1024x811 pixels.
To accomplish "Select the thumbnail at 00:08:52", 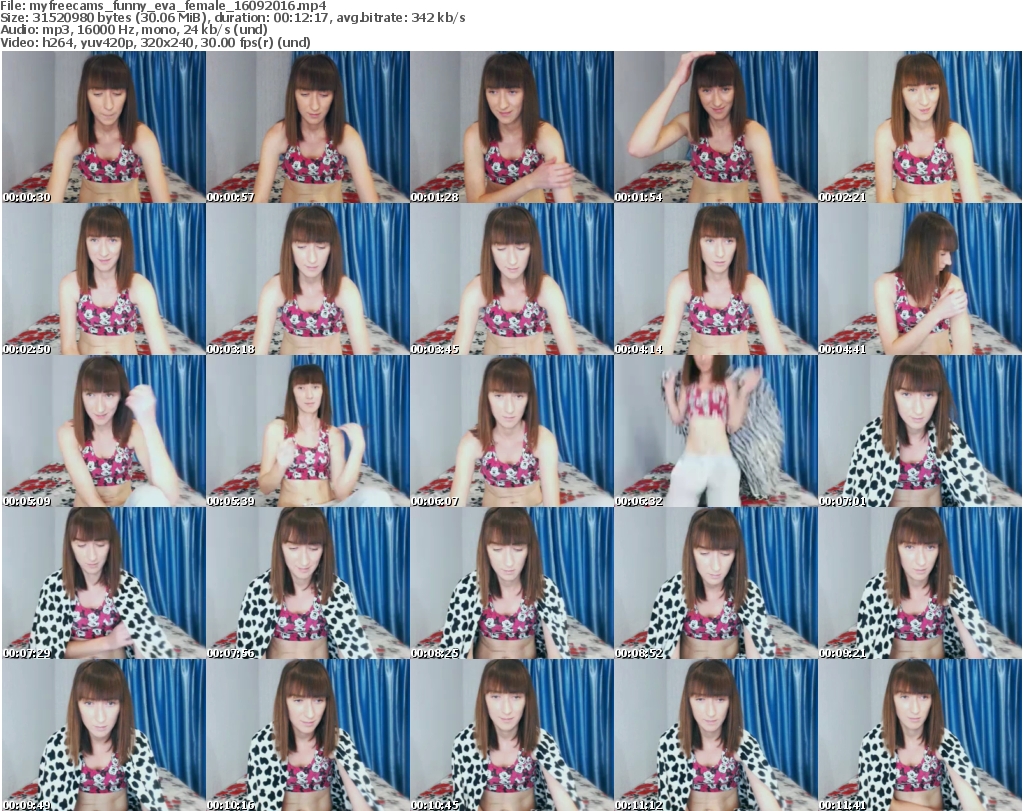I will (x=715, y=583).
